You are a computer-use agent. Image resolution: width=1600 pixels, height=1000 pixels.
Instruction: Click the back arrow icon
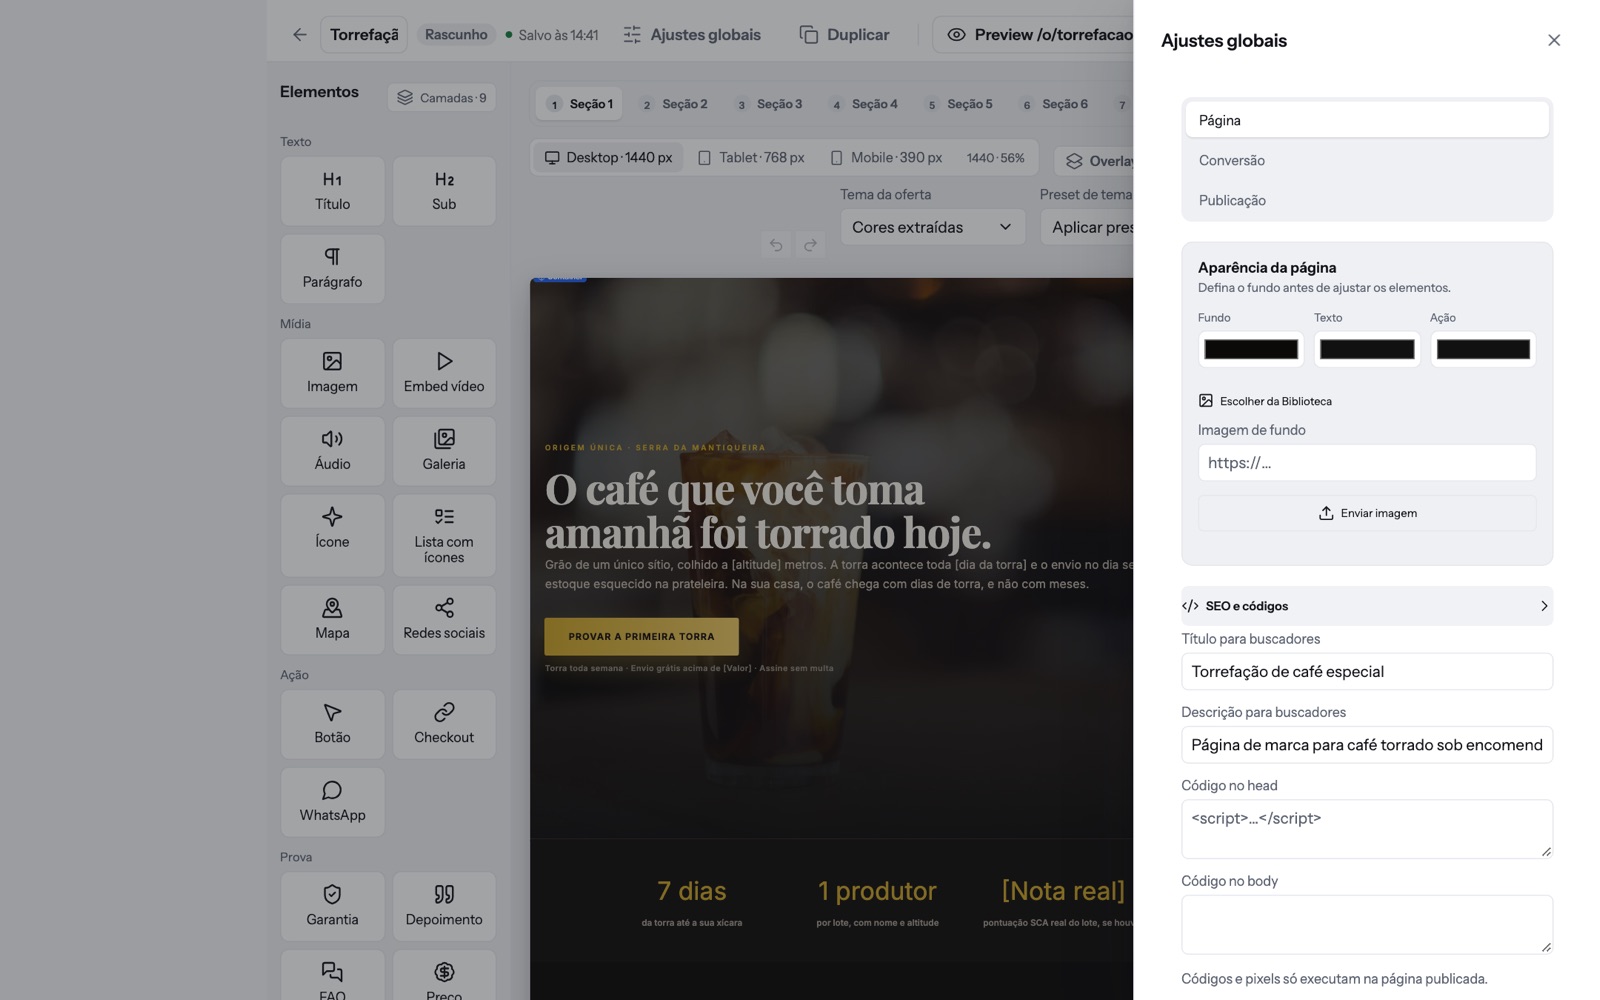coord(299,34)
